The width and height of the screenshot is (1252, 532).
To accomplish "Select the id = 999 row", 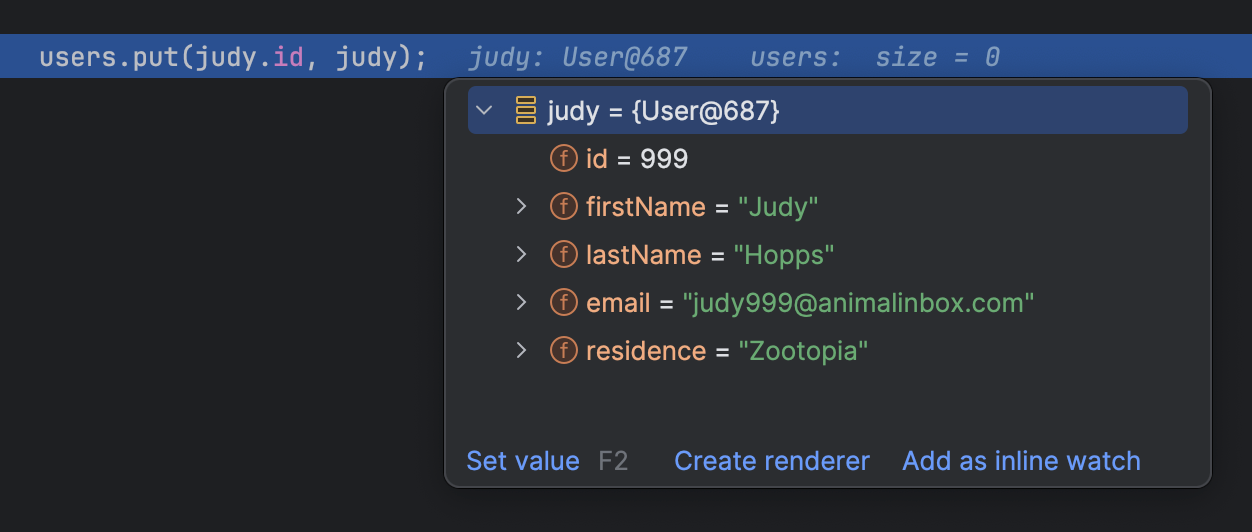I will (827, 159).
